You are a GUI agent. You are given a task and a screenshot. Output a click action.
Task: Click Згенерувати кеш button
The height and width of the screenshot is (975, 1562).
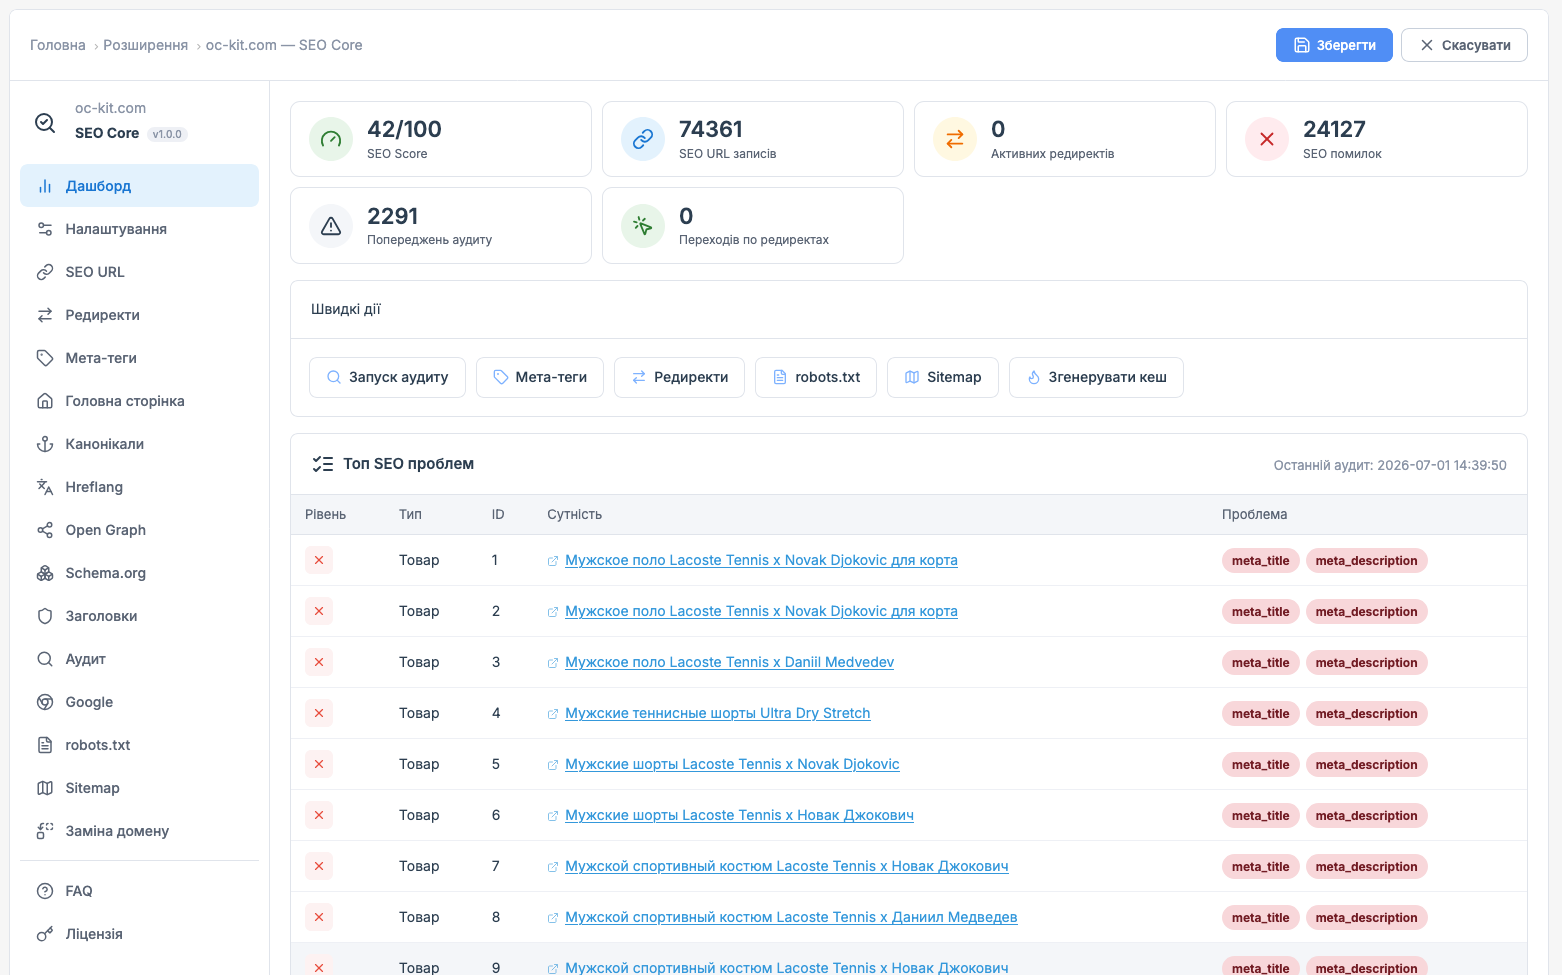(x=1096, y=377)
